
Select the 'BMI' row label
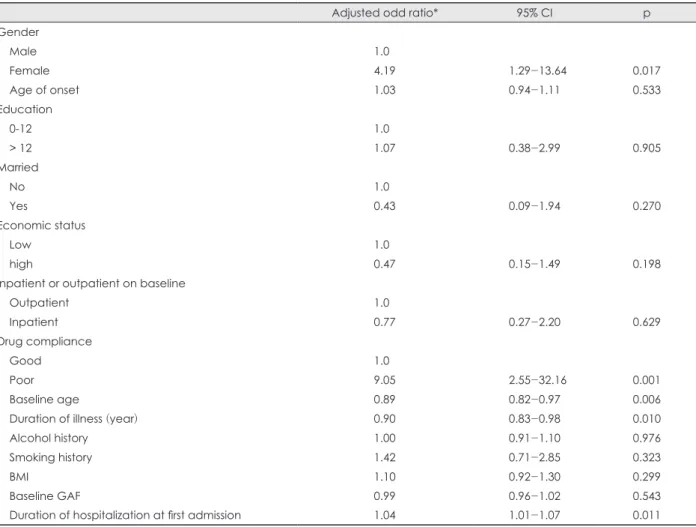pyautogui.click(x=19, y=477)
